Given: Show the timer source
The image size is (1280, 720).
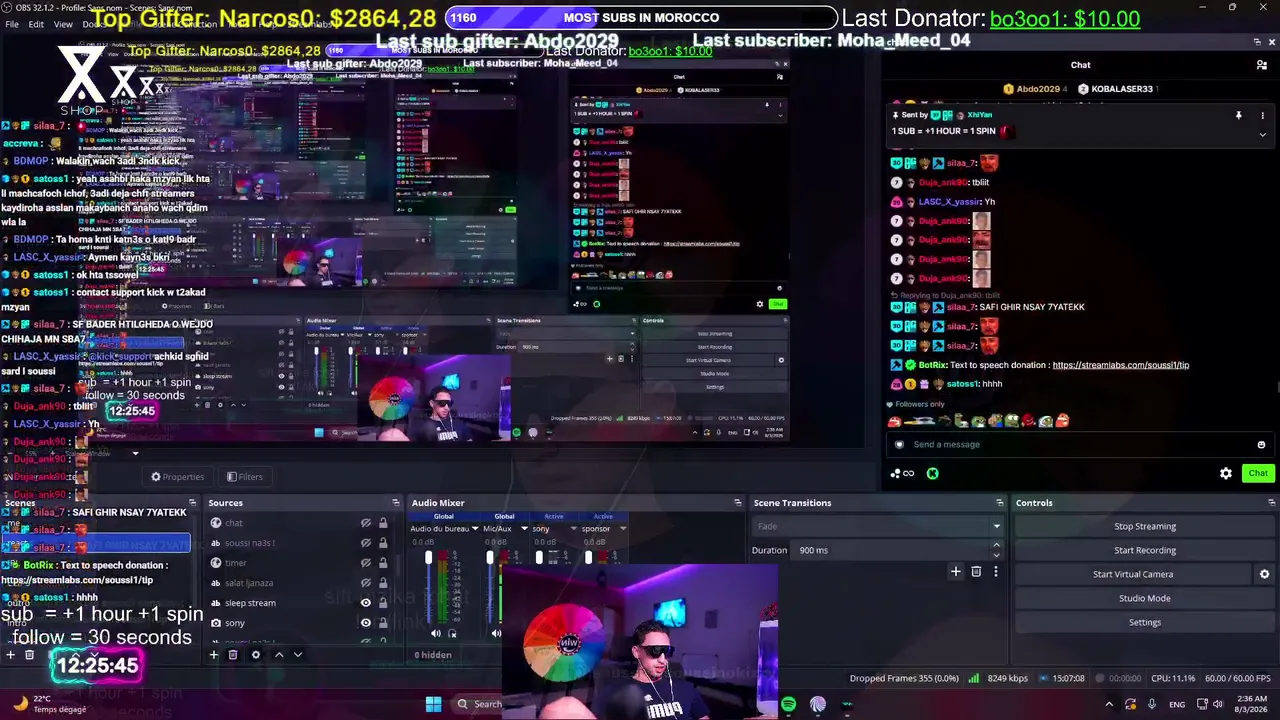Looking at the screenshot, I should tap(366, 563).
